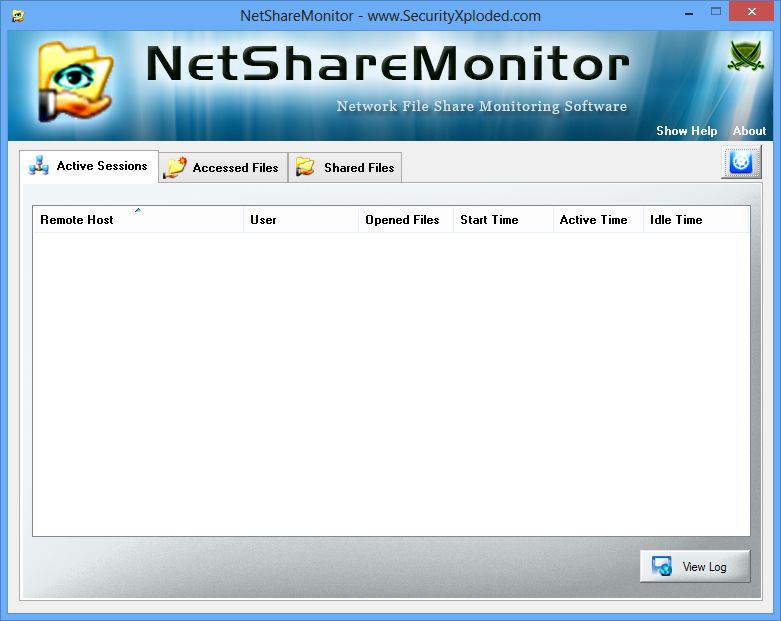This screenshot has width=781, height=621.
Task: Sort by the Active Time column
Action: (x=598, y=220)
